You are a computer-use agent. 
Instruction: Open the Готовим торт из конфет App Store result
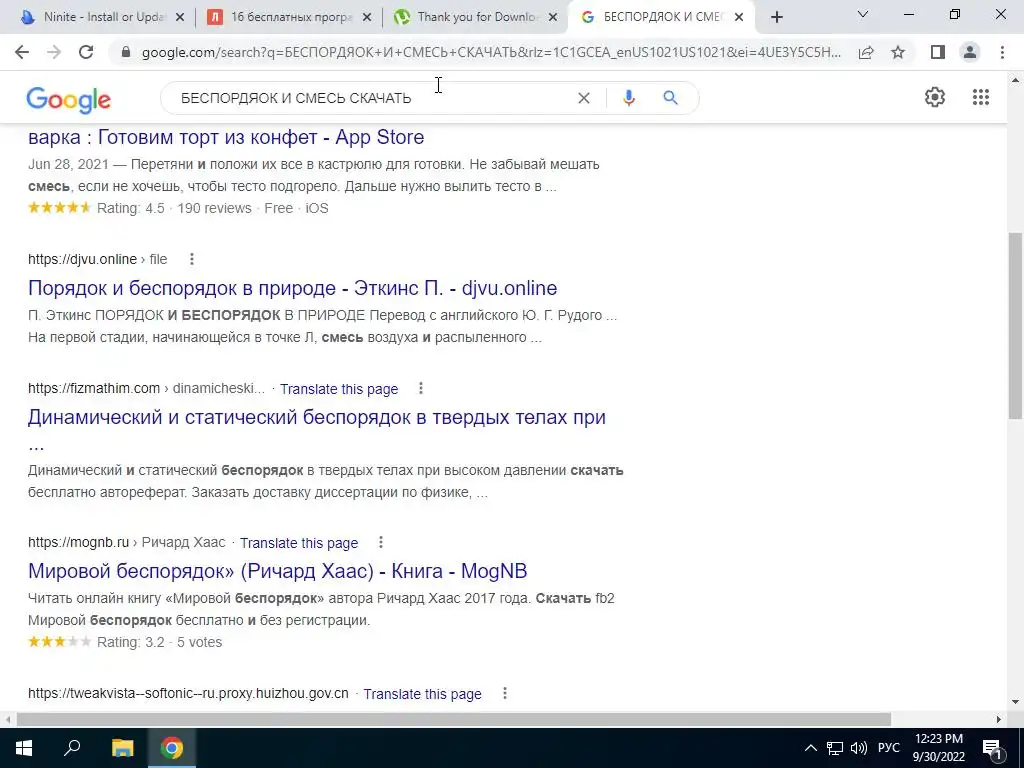point(226,137)
